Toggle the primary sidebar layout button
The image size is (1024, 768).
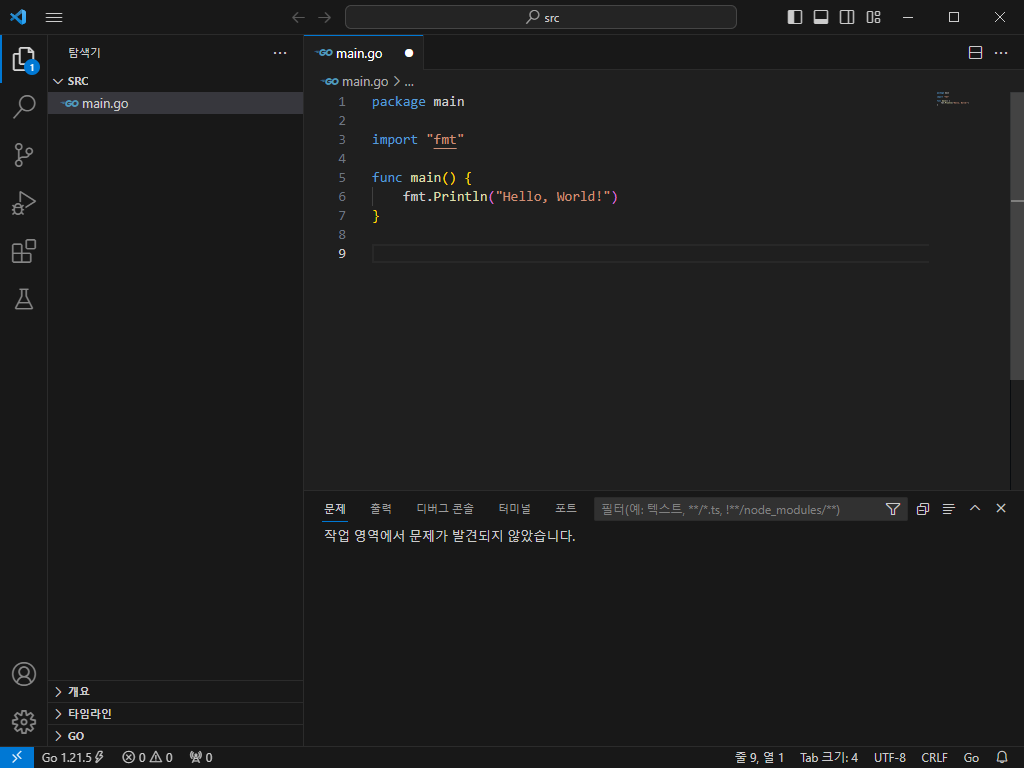[x=795, y=17]
